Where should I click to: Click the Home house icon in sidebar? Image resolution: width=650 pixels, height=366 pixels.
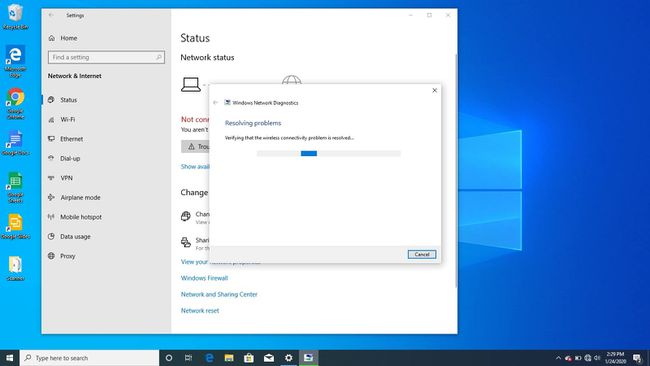click(x=52, y=38)
